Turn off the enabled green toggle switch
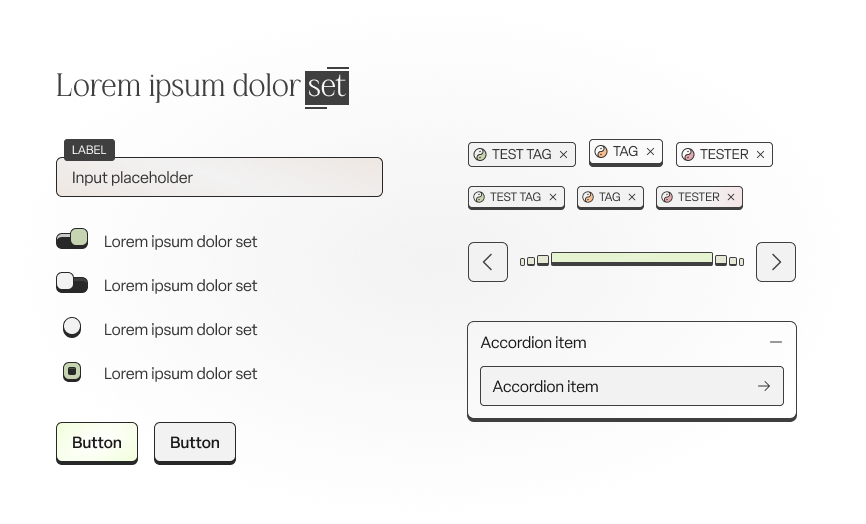Image resolution: width=866 pixels, height=524 pixels. tap(72, 239)
